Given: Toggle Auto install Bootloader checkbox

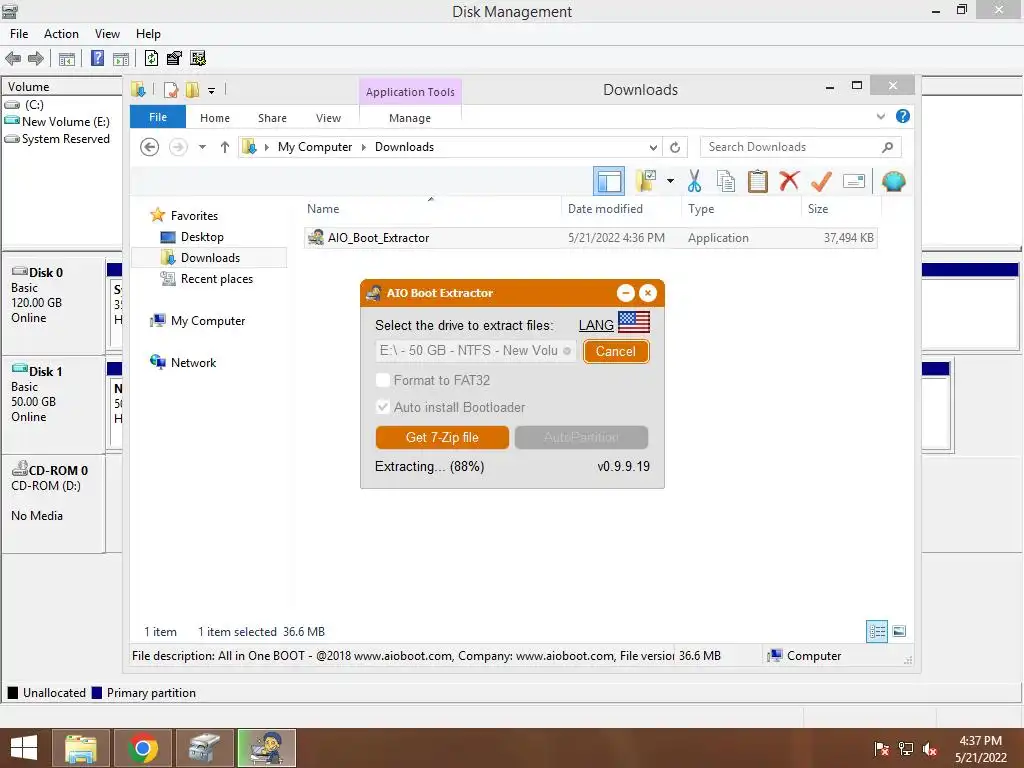Looking at the screenshot, I should pos(383,407).
